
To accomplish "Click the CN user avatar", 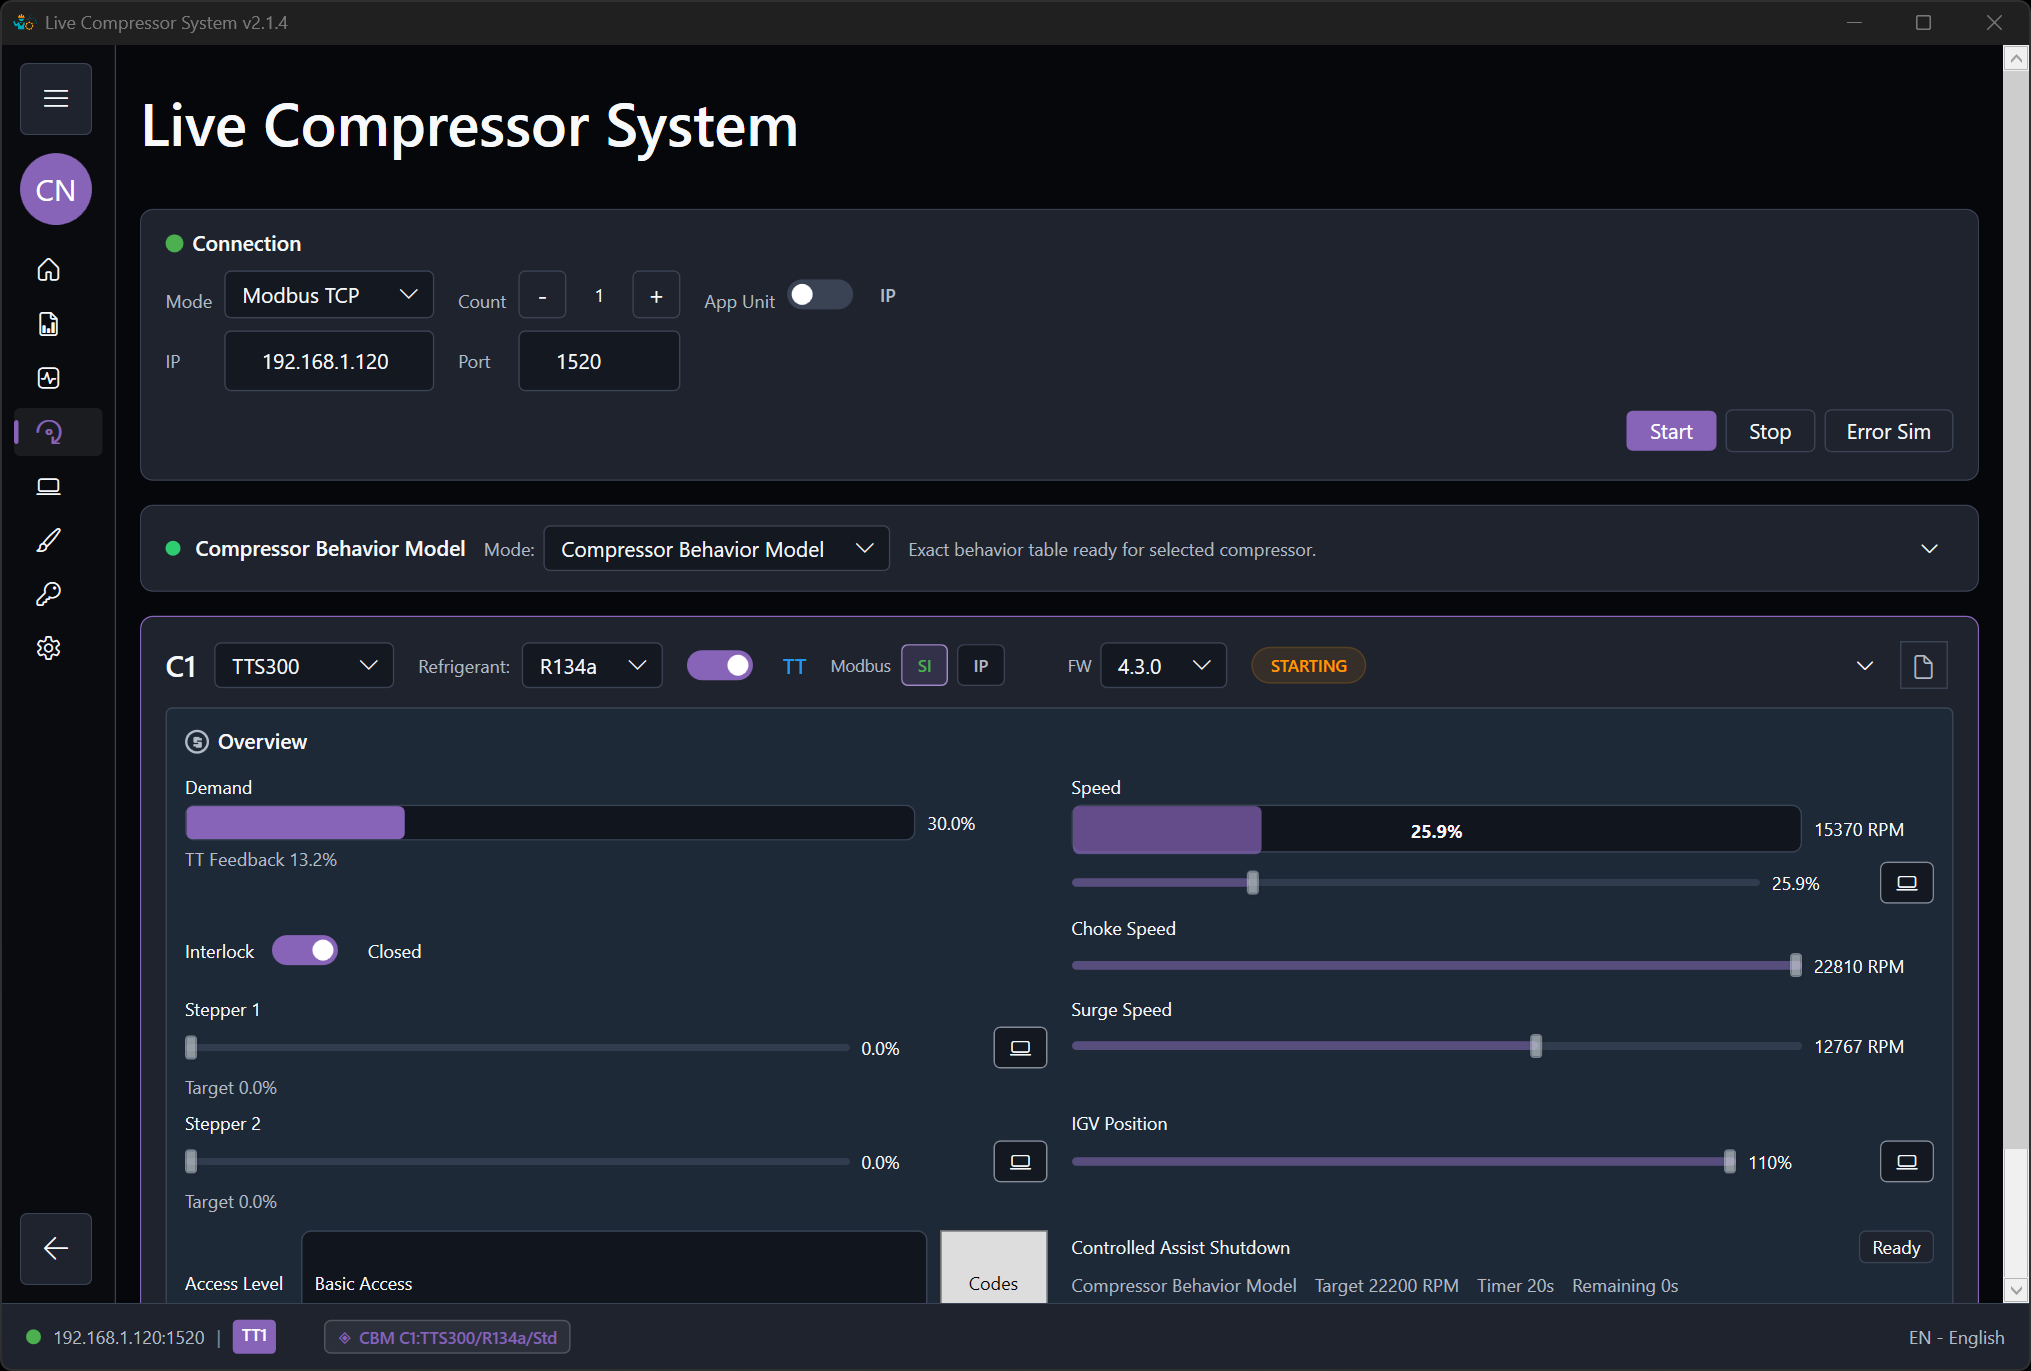I will coord(56,190).
